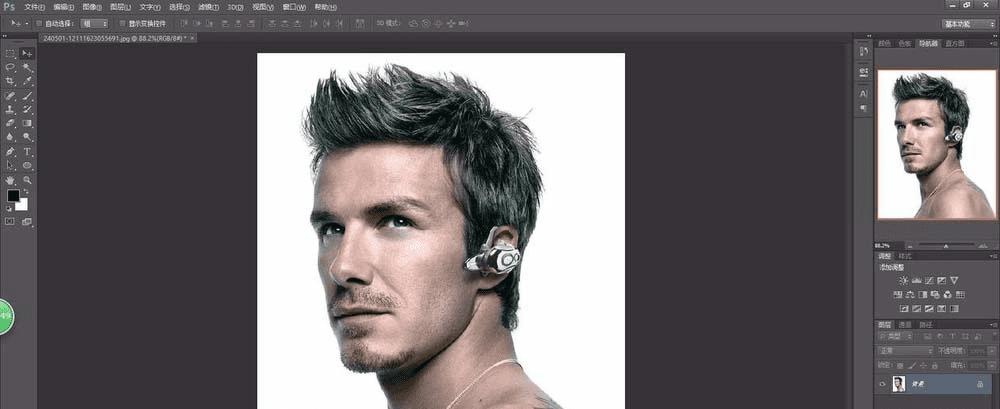This screenshot has height=409, width=1000.
Task: Select the Pen tool
Action: 10,152
